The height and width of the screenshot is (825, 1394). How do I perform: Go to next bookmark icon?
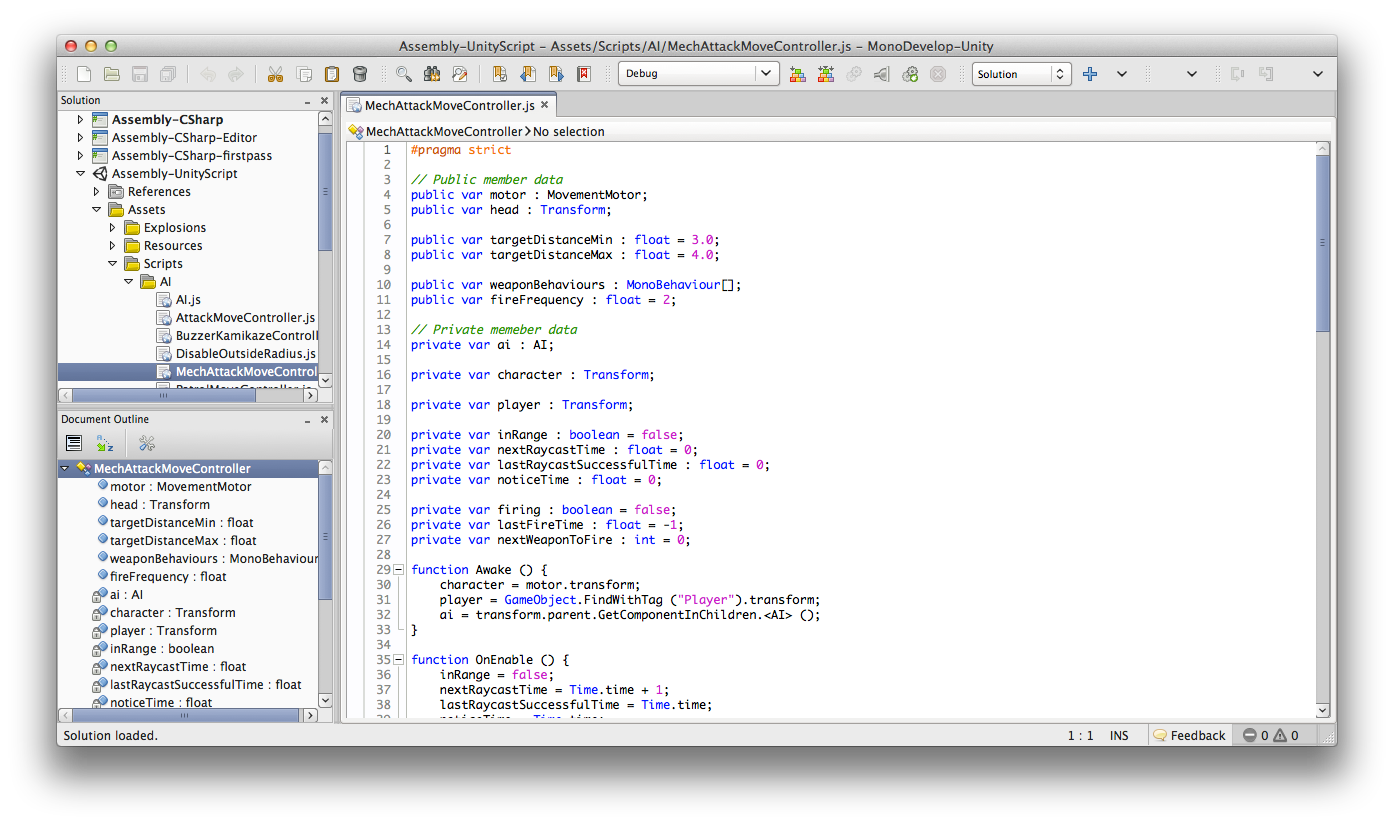click(x=556, y=74)
